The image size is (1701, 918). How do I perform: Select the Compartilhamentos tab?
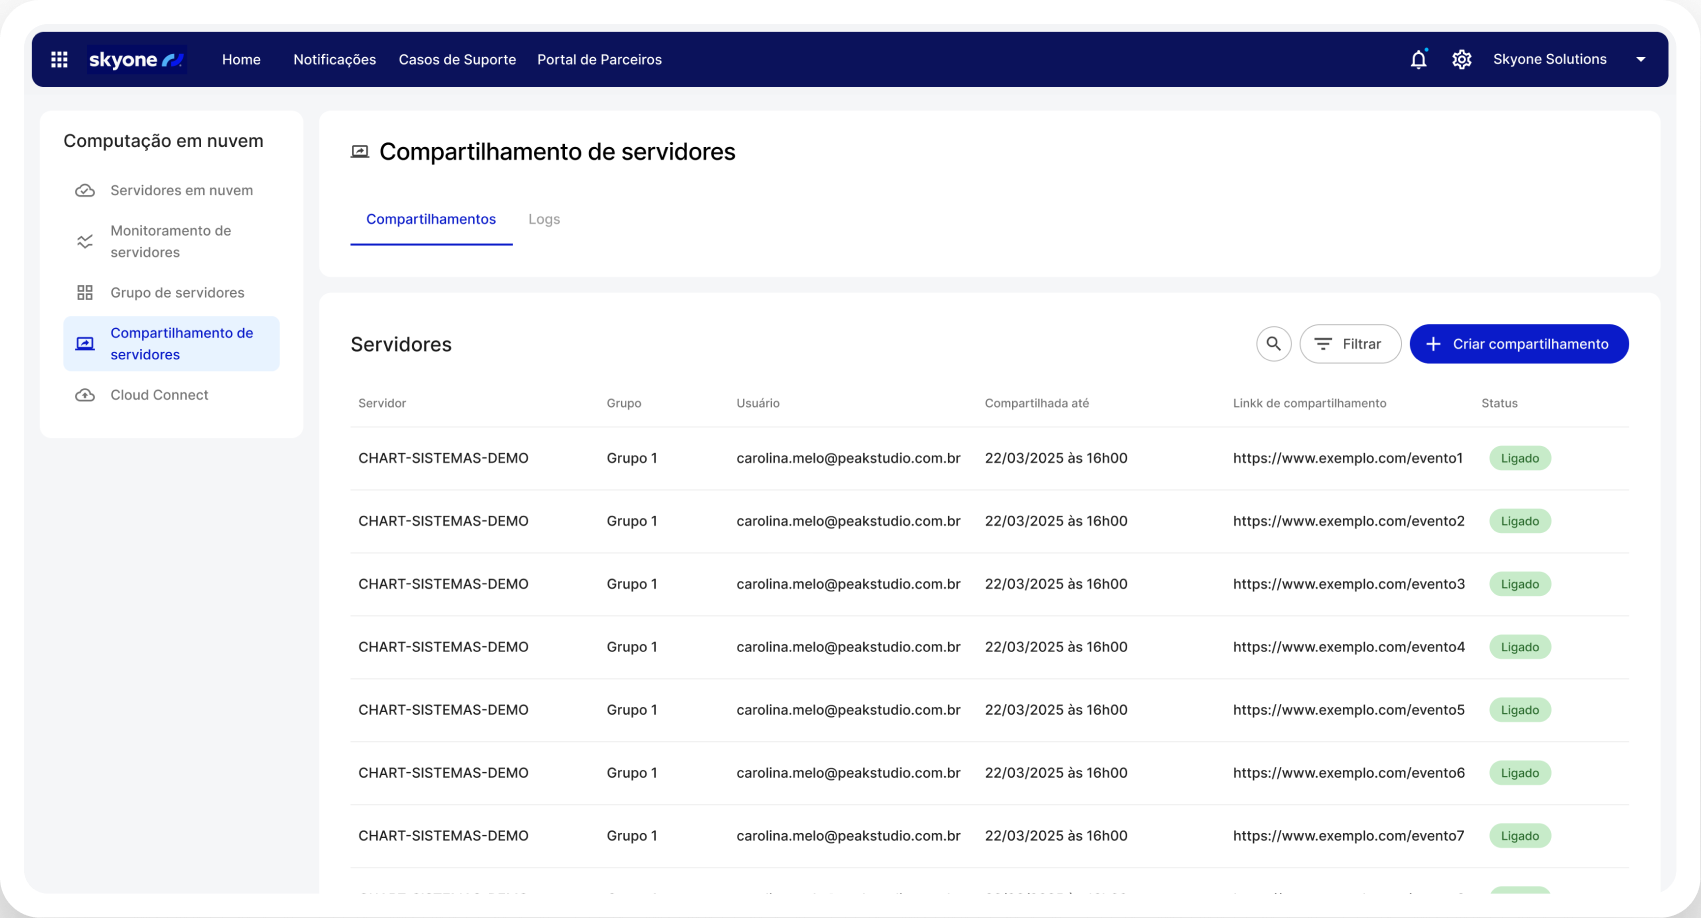tap(431, 219)
